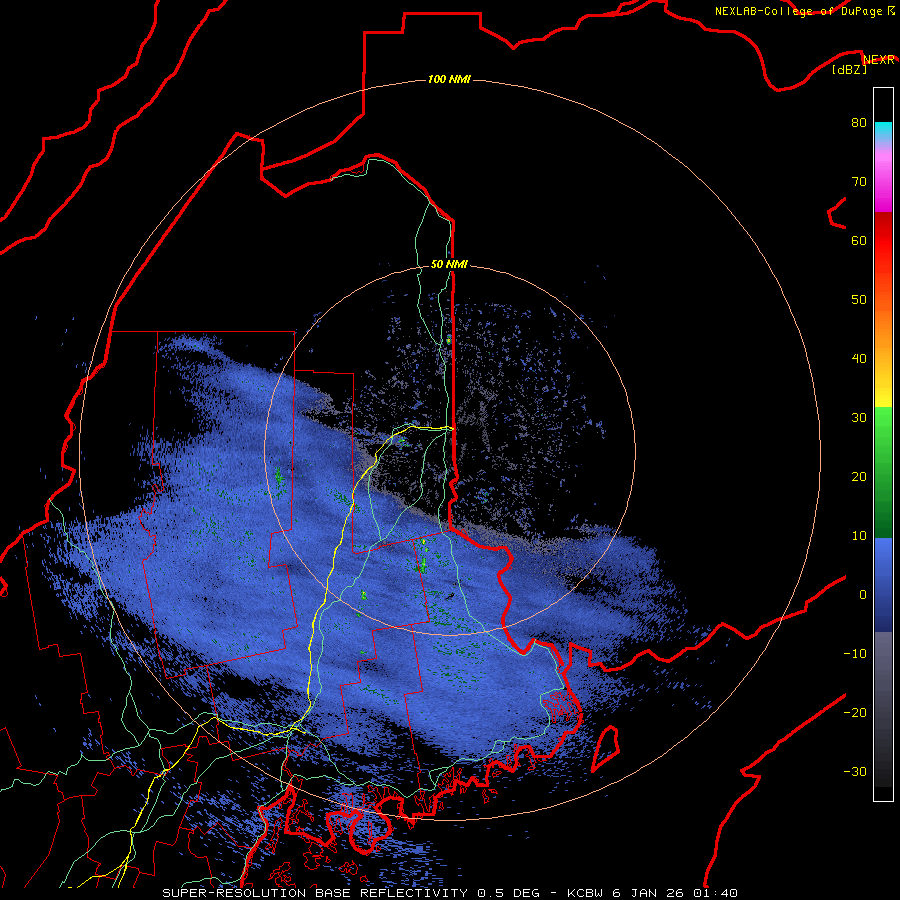Screen dimensions: 900x900
Task: Click the 30 value on dBZ scale
Action: coord(859,418)
